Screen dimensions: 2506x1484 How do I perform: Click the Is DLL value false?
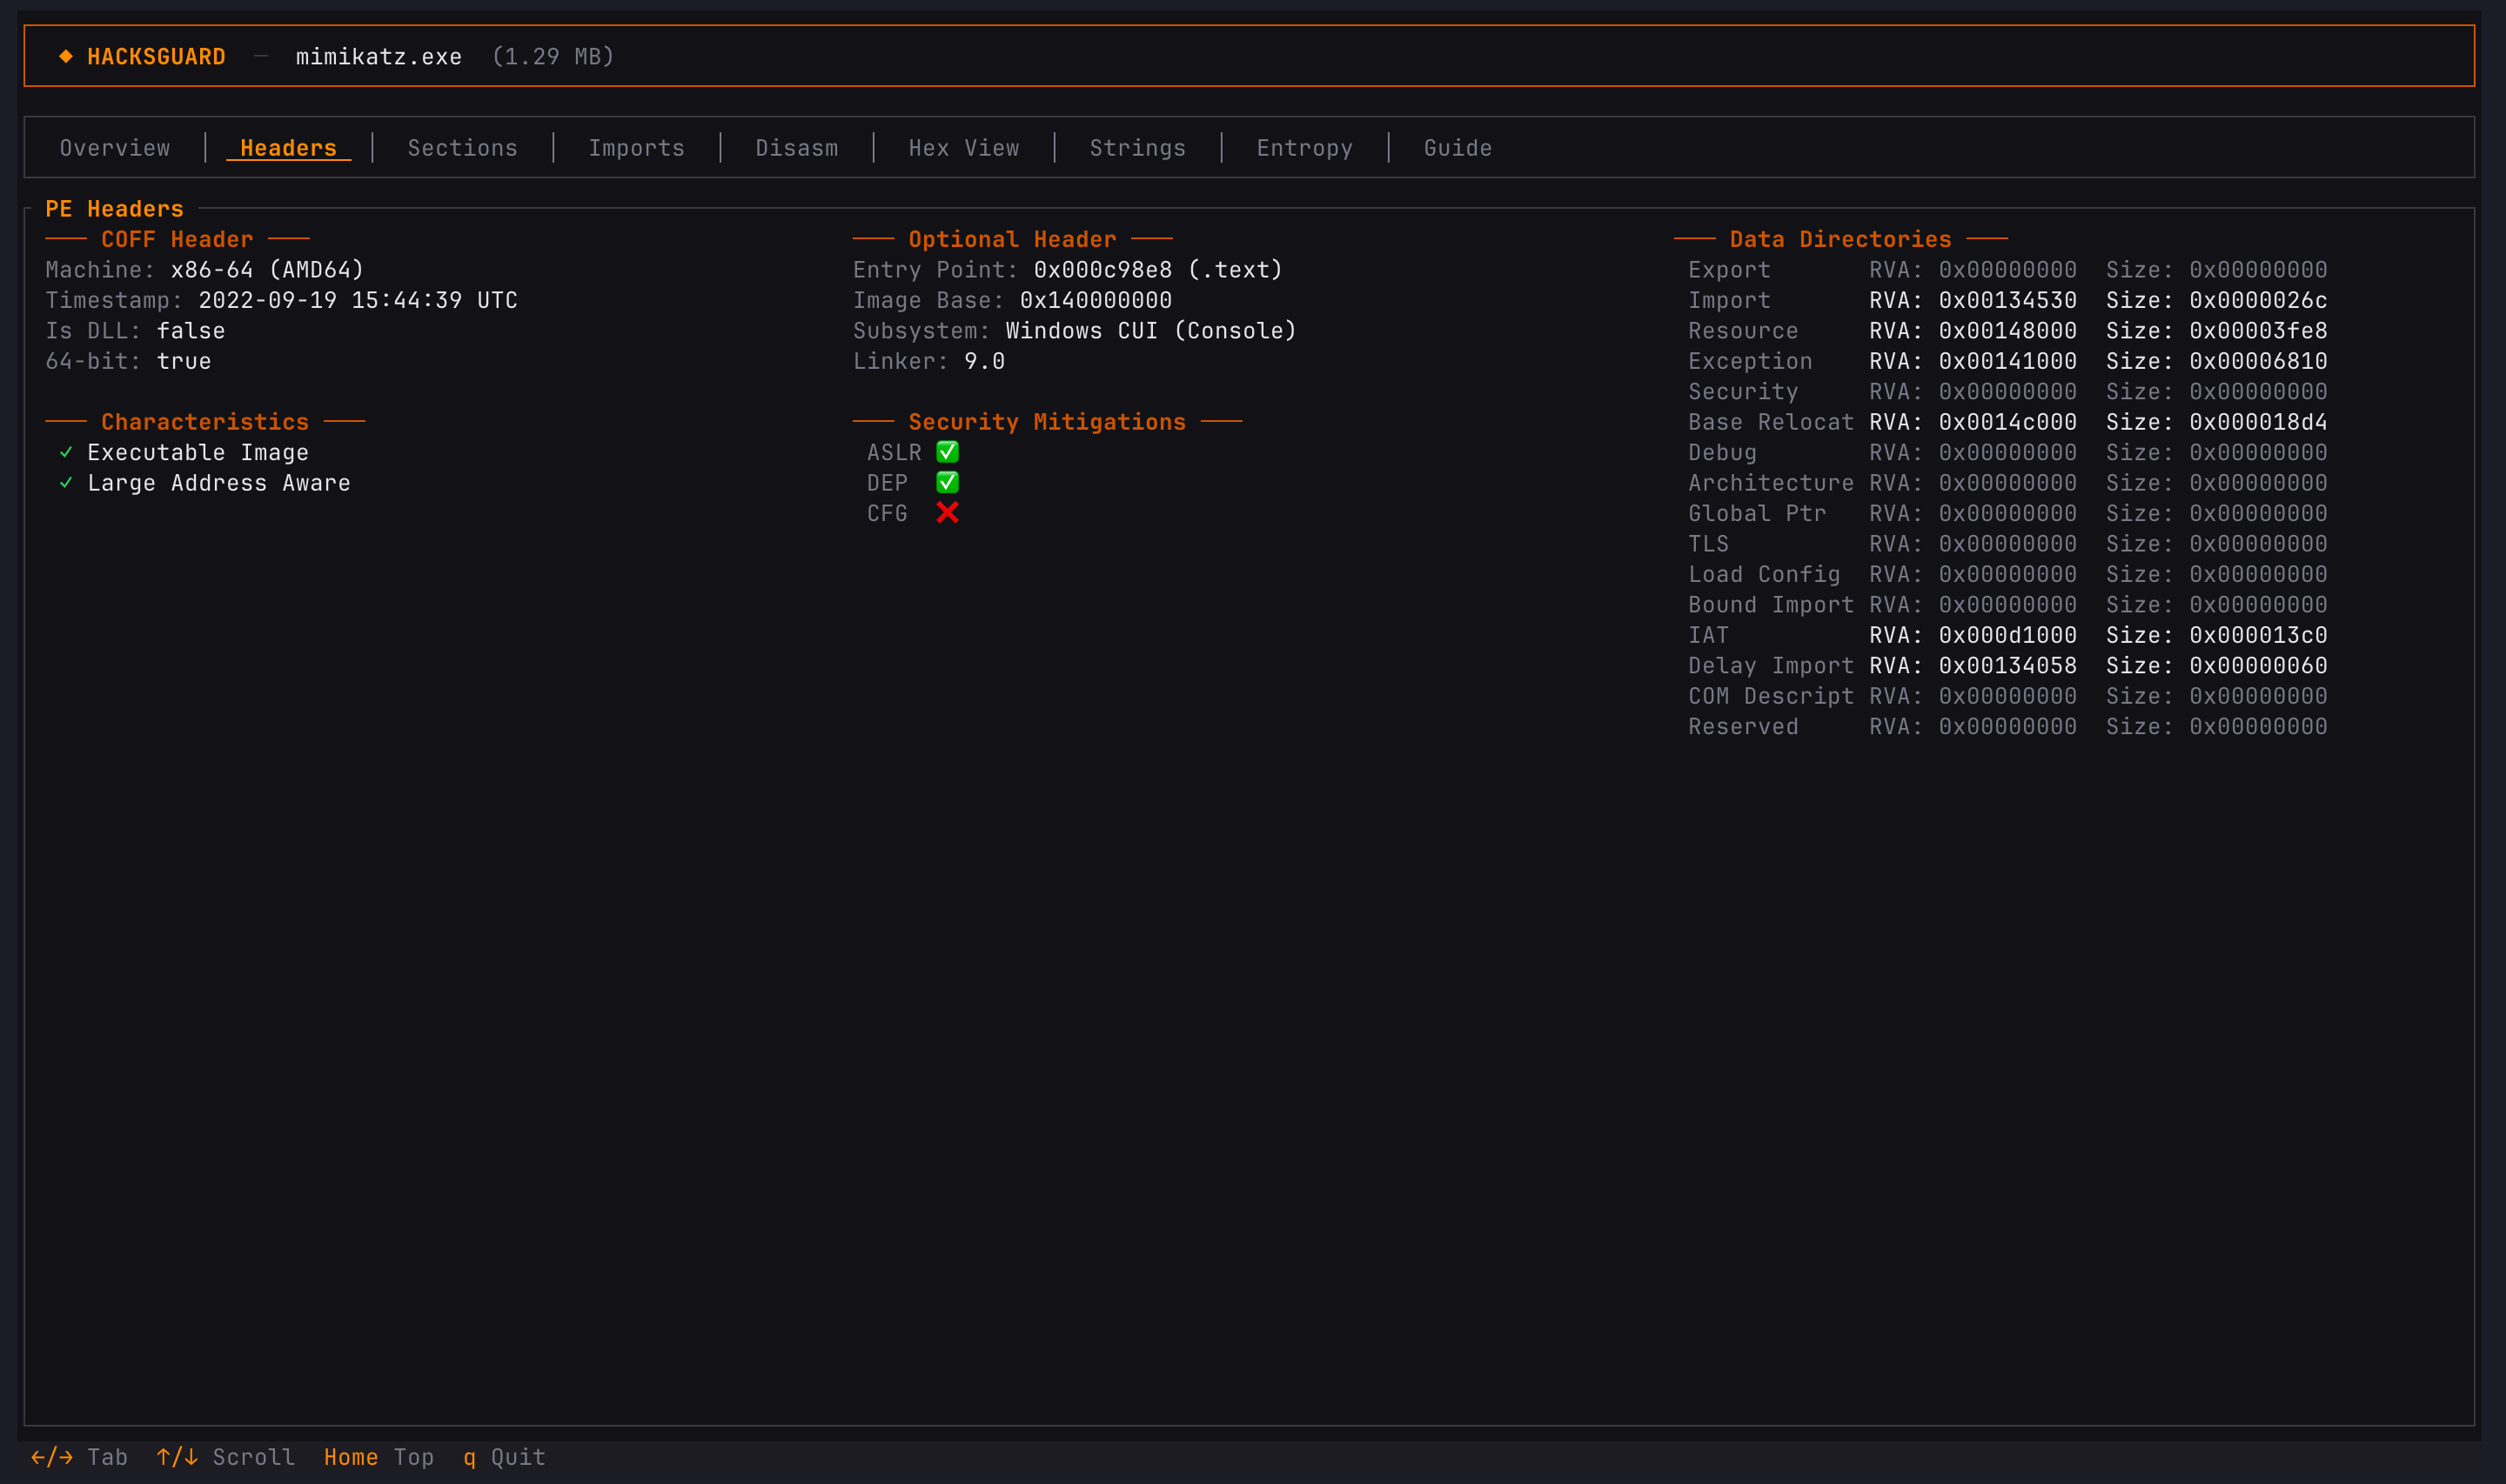coord(191,331)
